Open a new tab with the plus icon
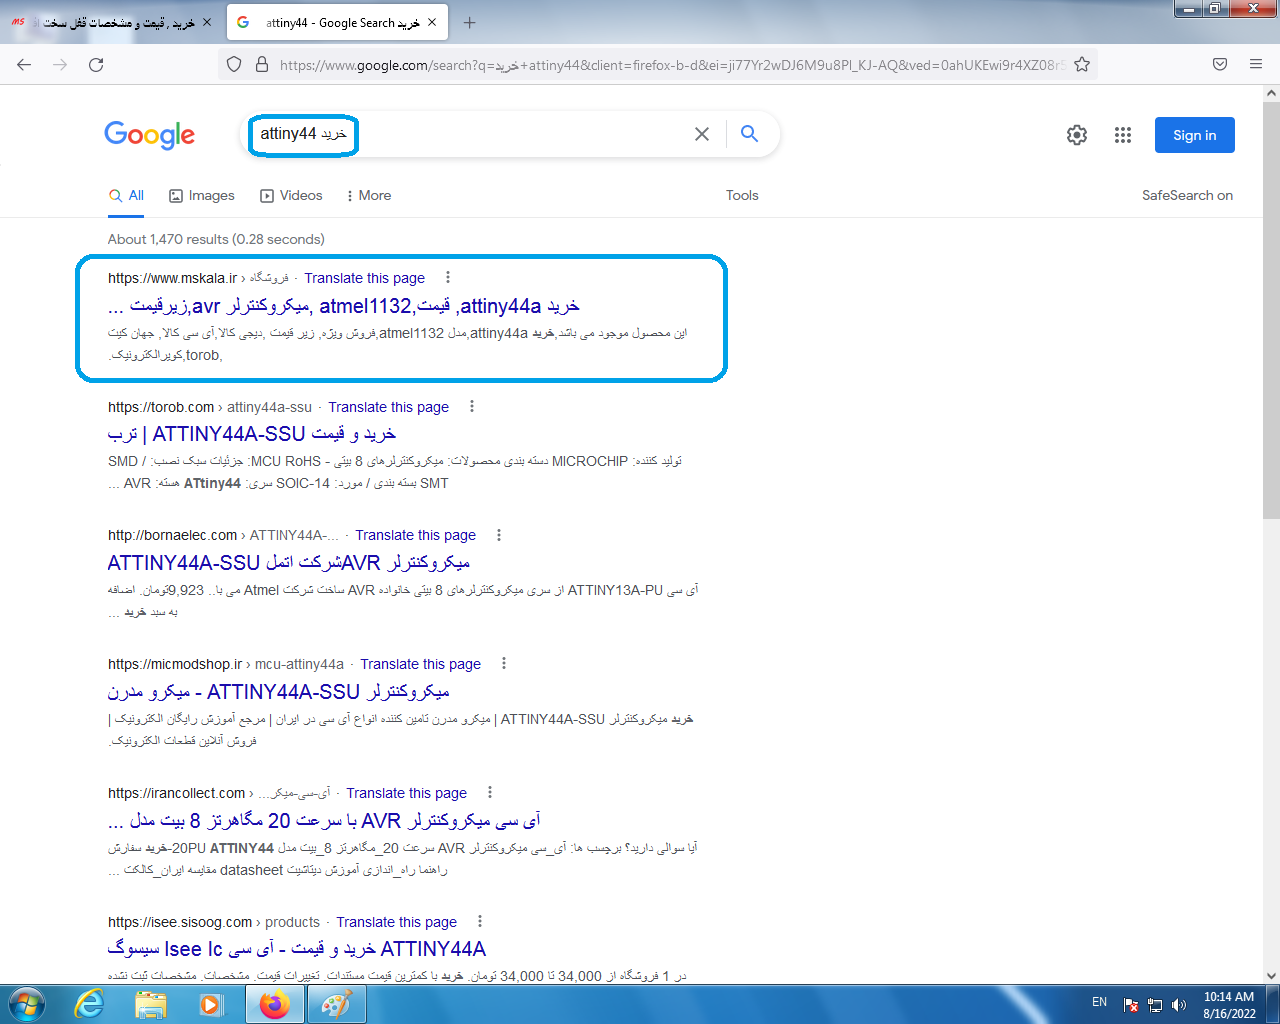Screen dimensions: 1280x1024 pyautogui.click(x=470, y=22)
